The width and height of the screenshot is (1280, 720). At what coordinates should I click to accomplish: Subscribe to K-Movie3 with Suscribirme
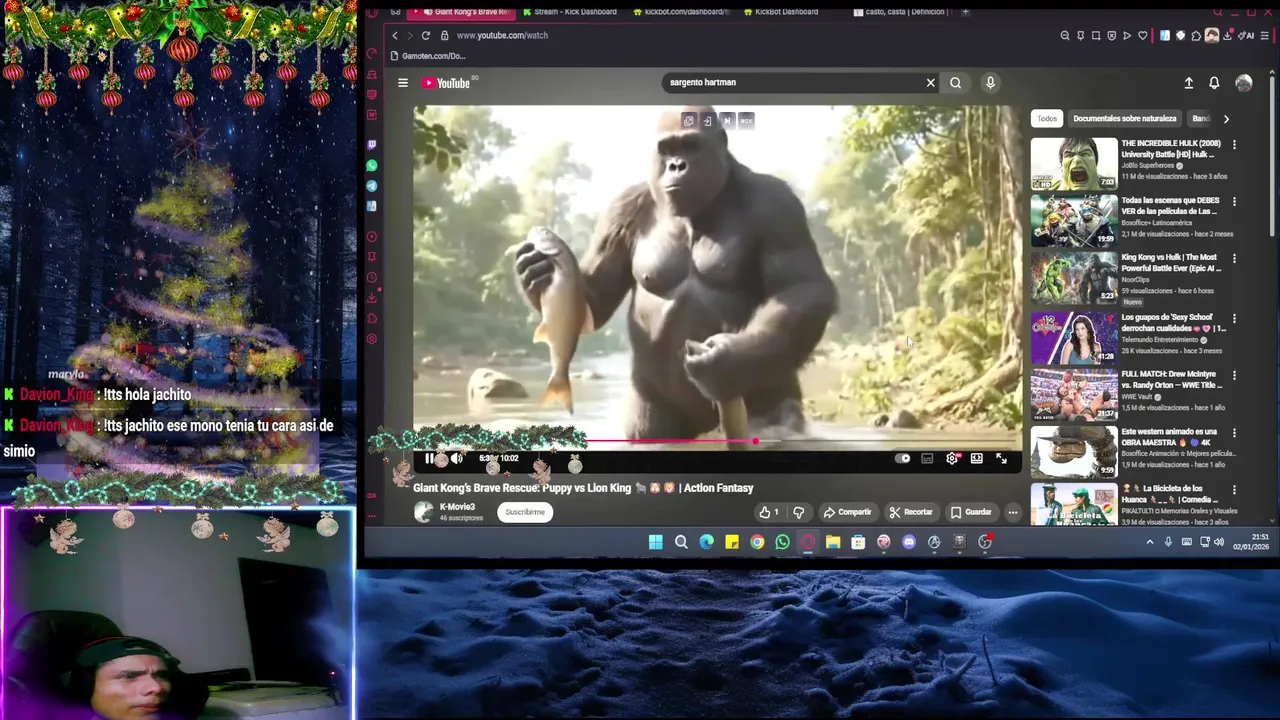tap(525, 512)
